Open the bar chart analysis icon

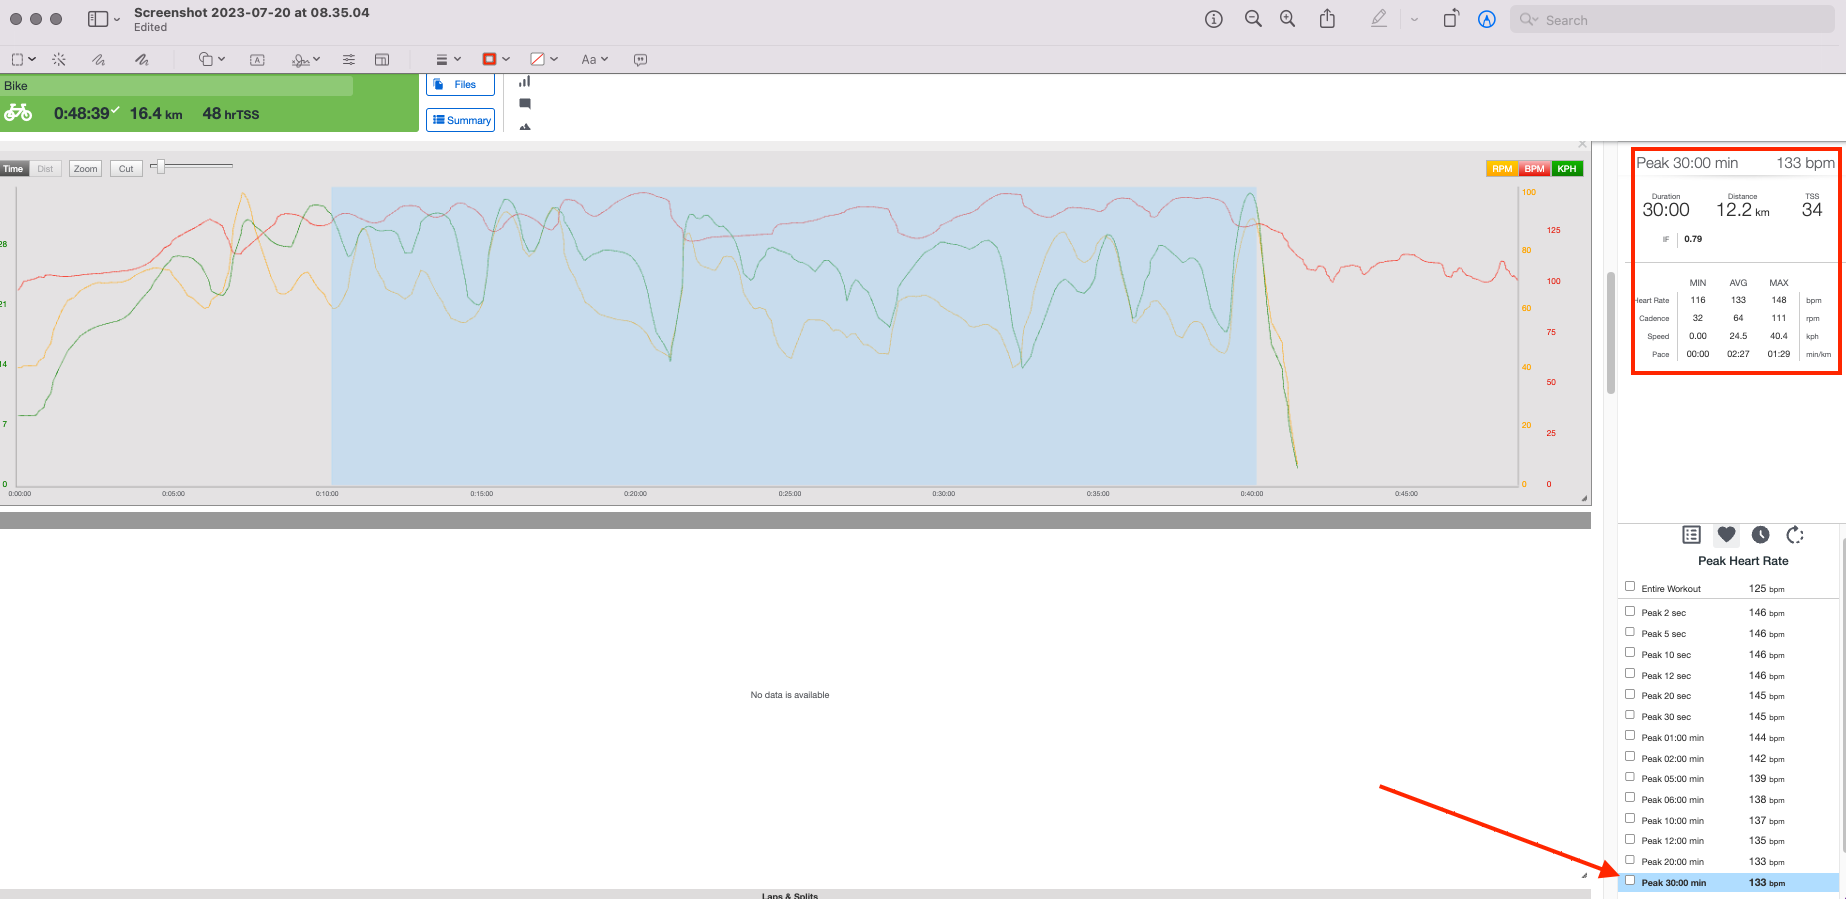tap(524, 82)
